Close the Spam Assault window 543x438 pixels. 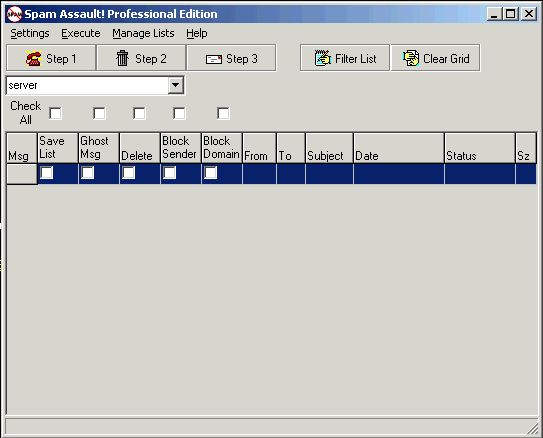(x=529, y=14)
